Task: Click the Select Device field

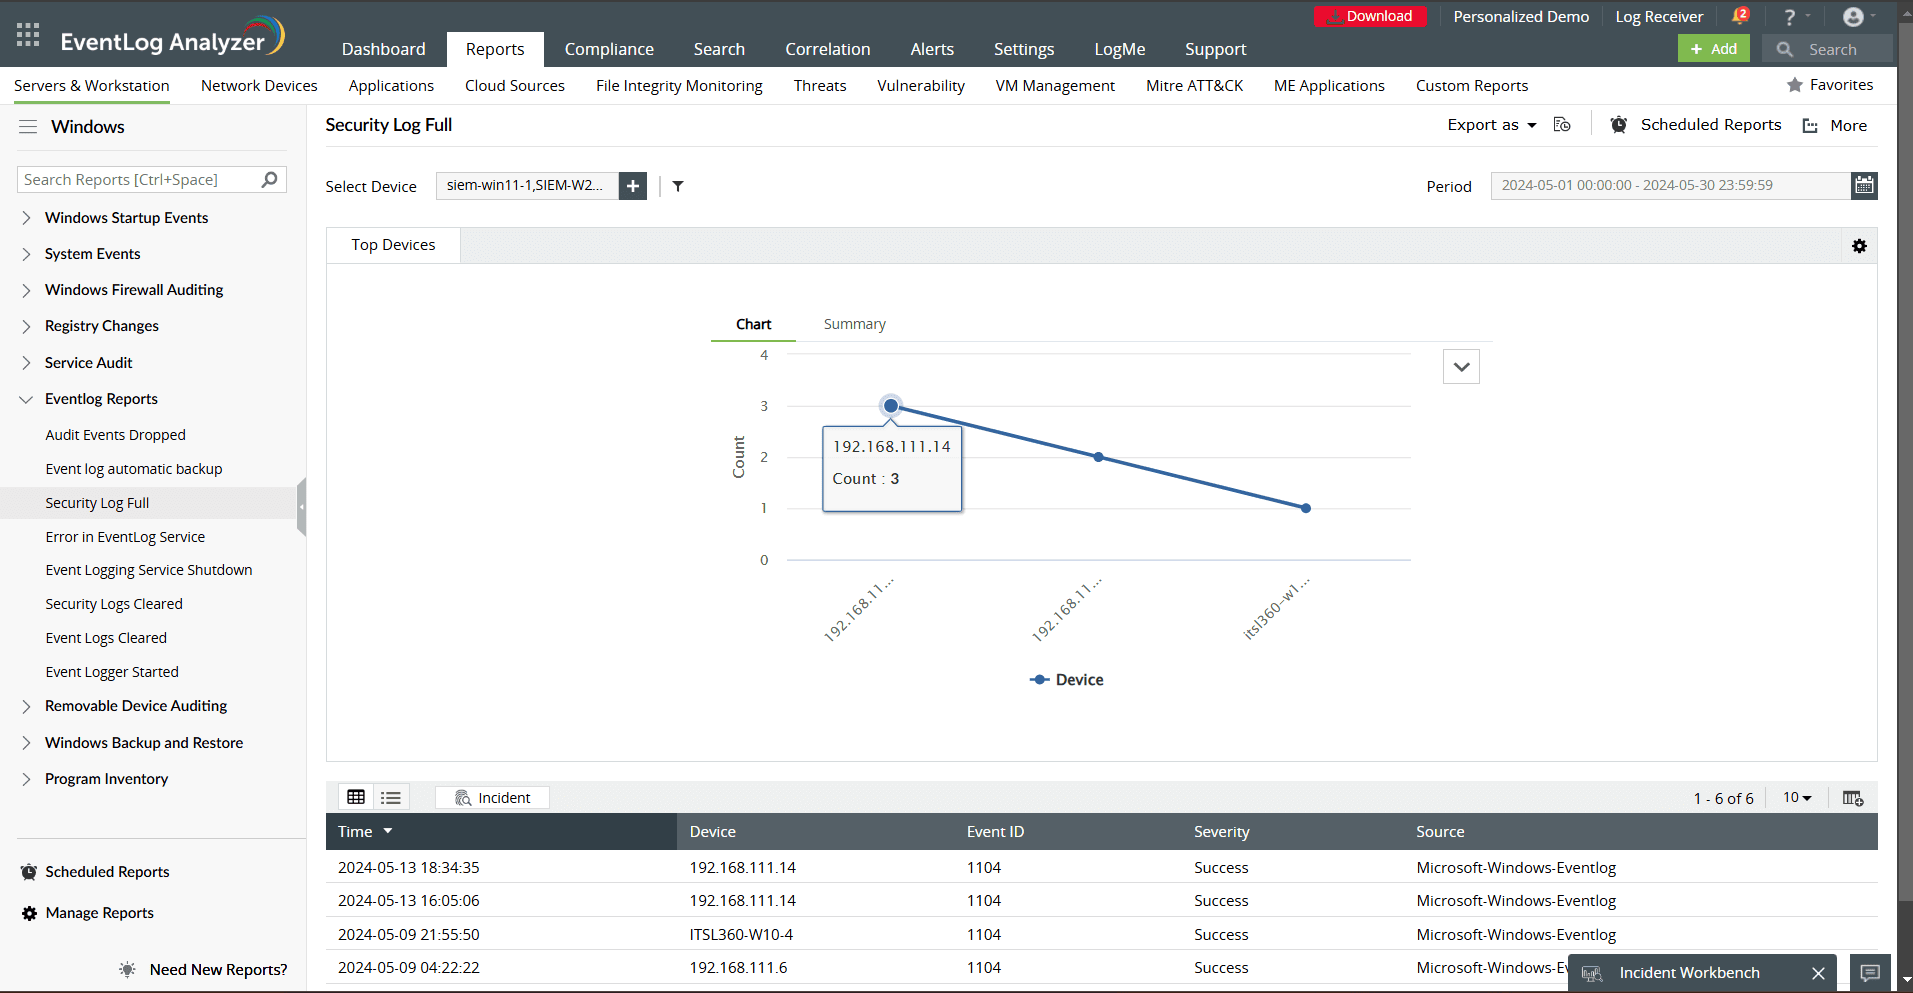Action: [528, 186]
